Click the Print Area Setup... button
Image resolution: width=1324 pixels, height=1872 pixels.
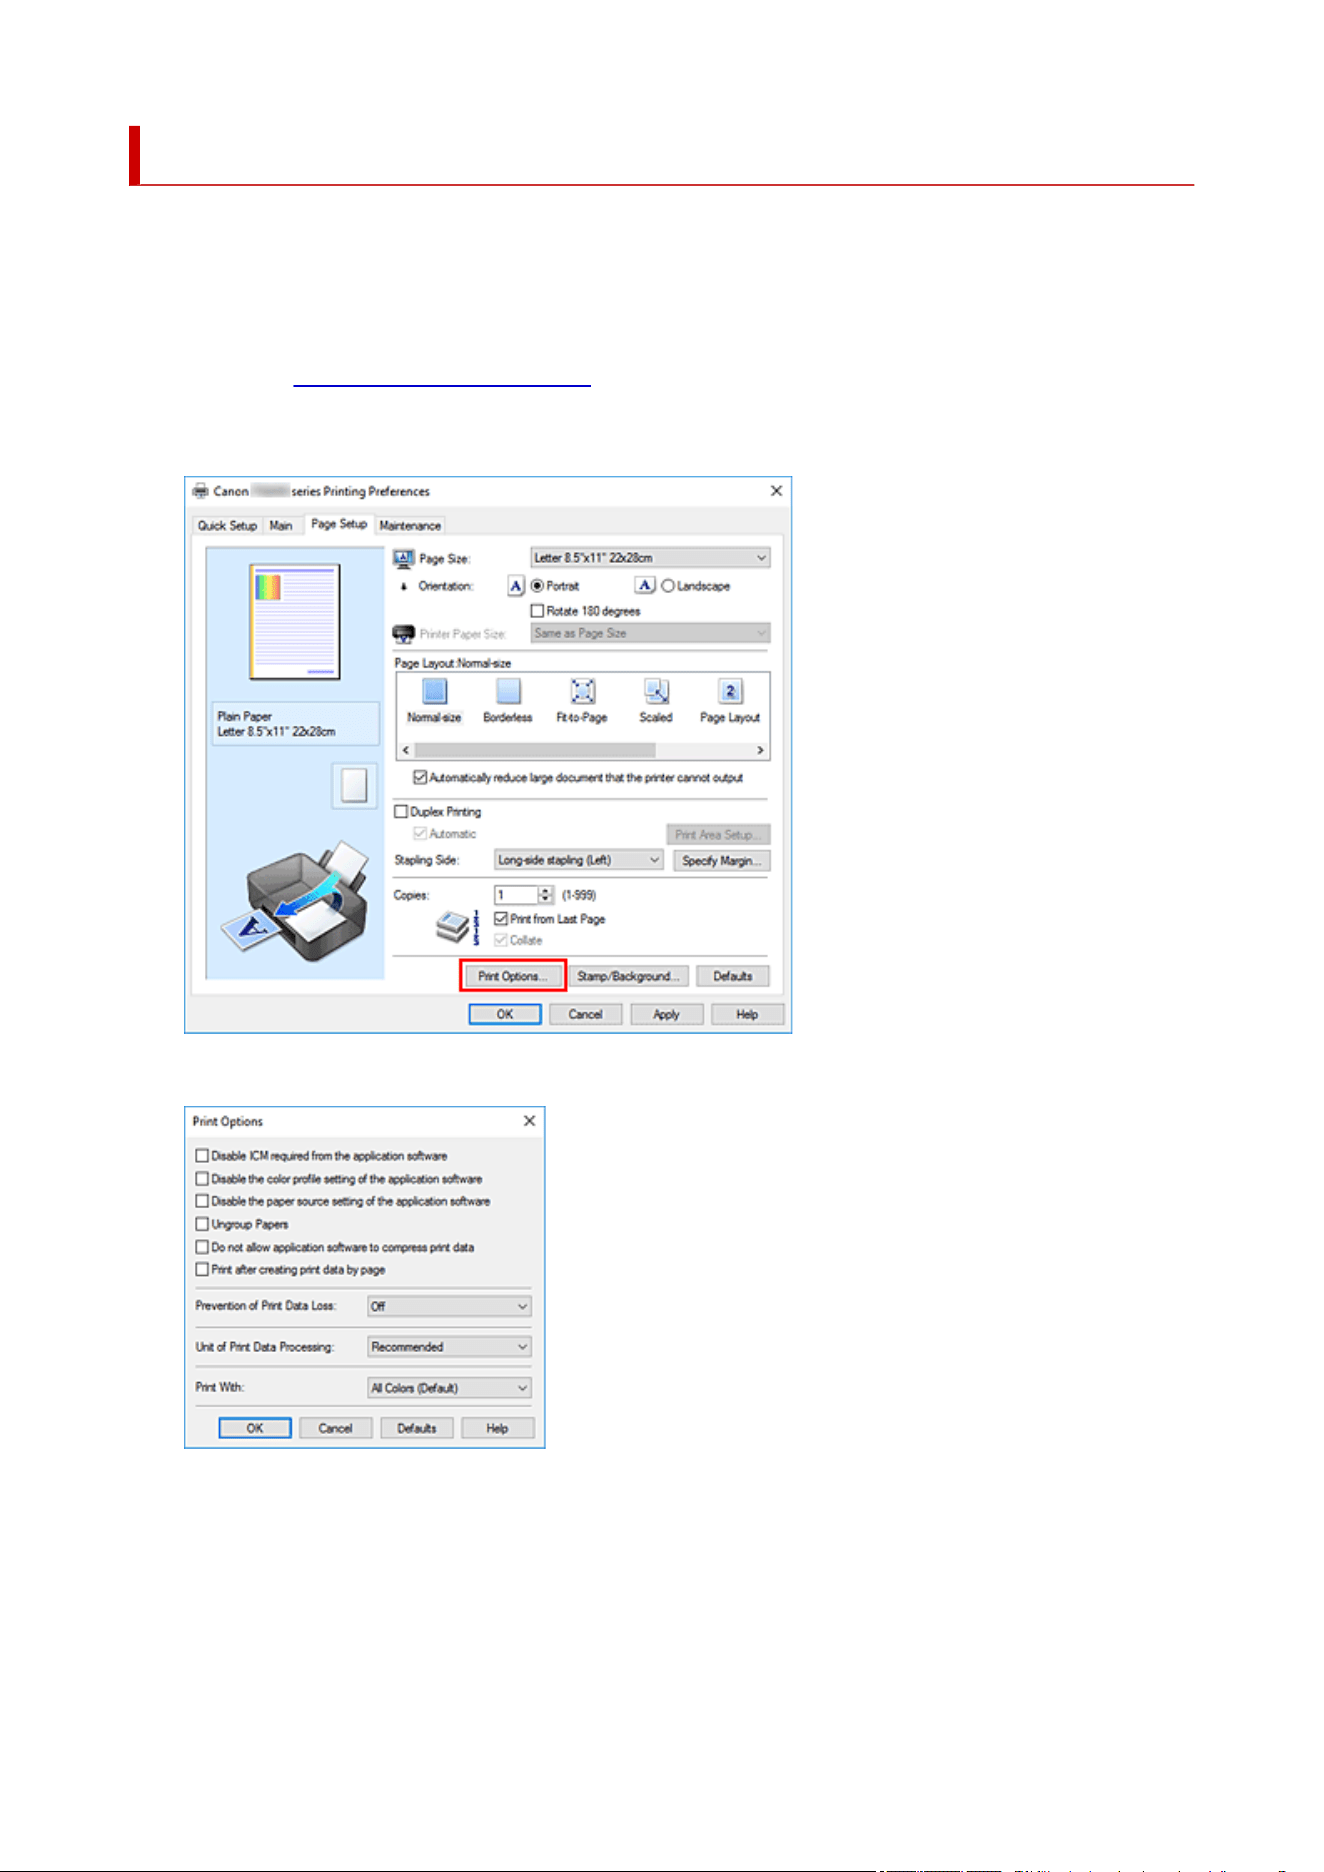pyautogui.click(x=718, y=834)
